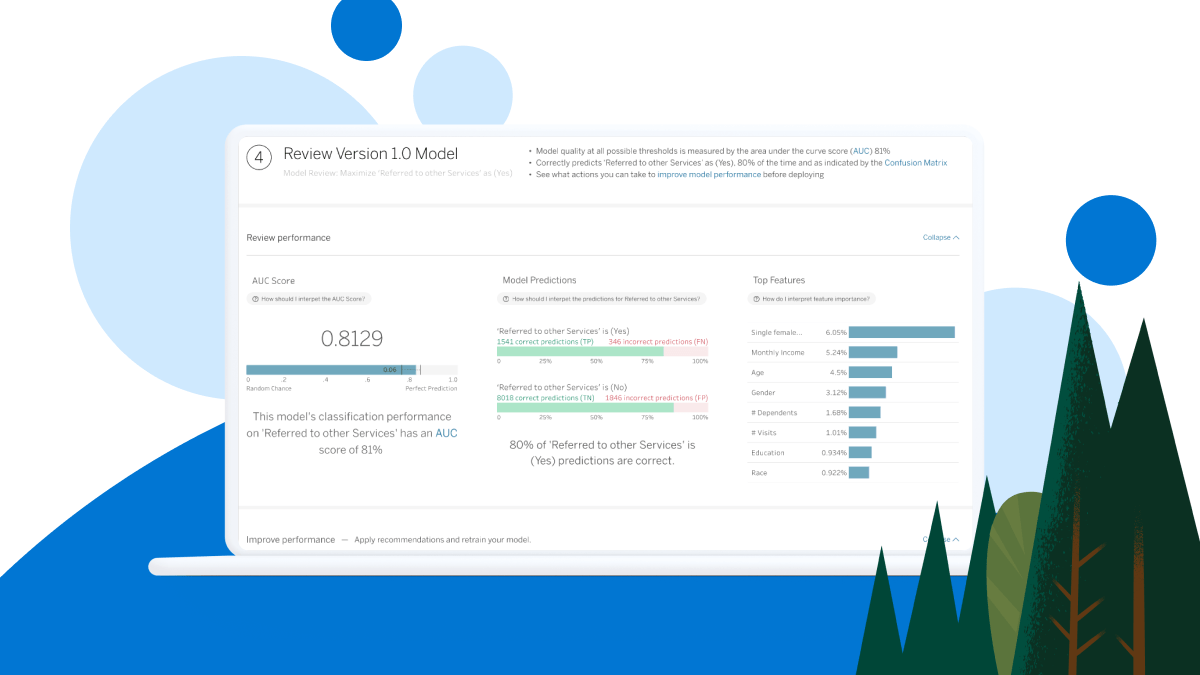Click the Review Version 1.0 Model title
The image size is (1200, 675).
370,154
